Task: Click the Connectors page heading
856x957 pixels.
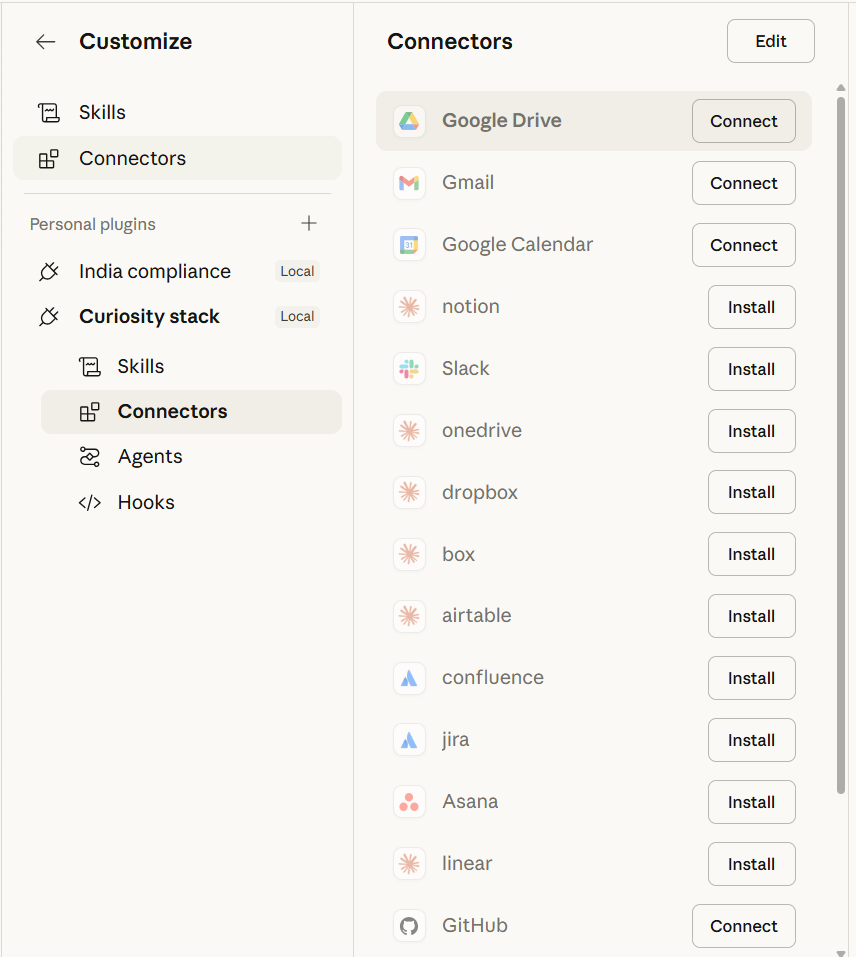Action: point(450,42)
